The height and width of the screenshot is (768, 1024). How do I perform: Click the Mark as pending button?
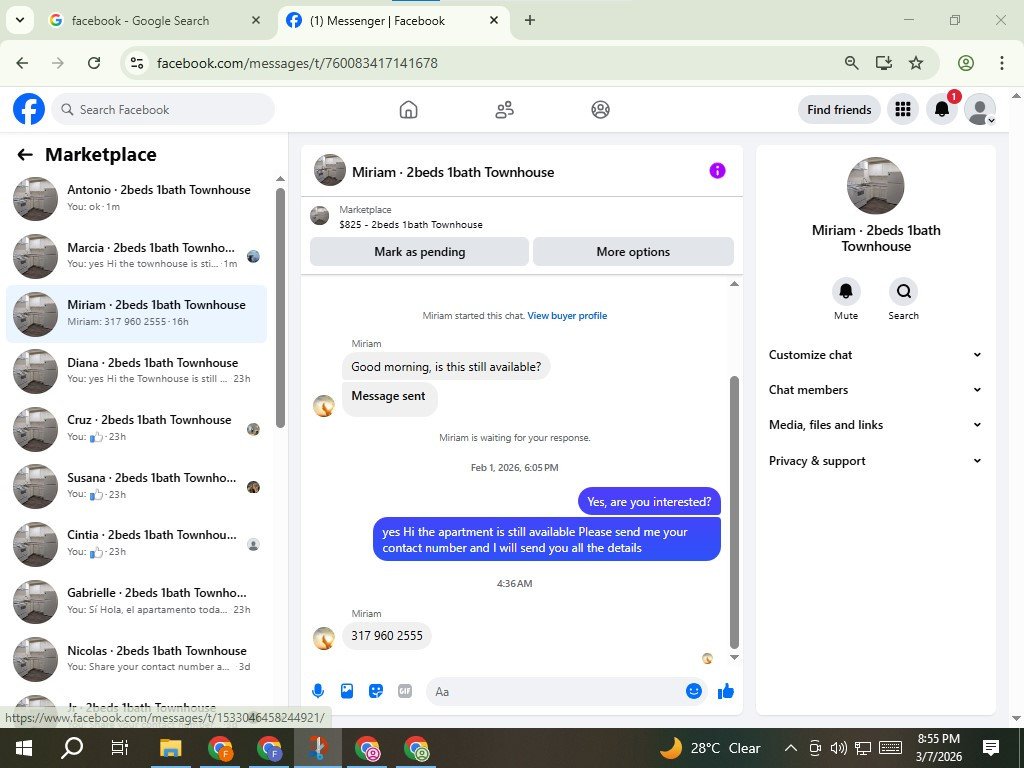[x=419, y=251]
